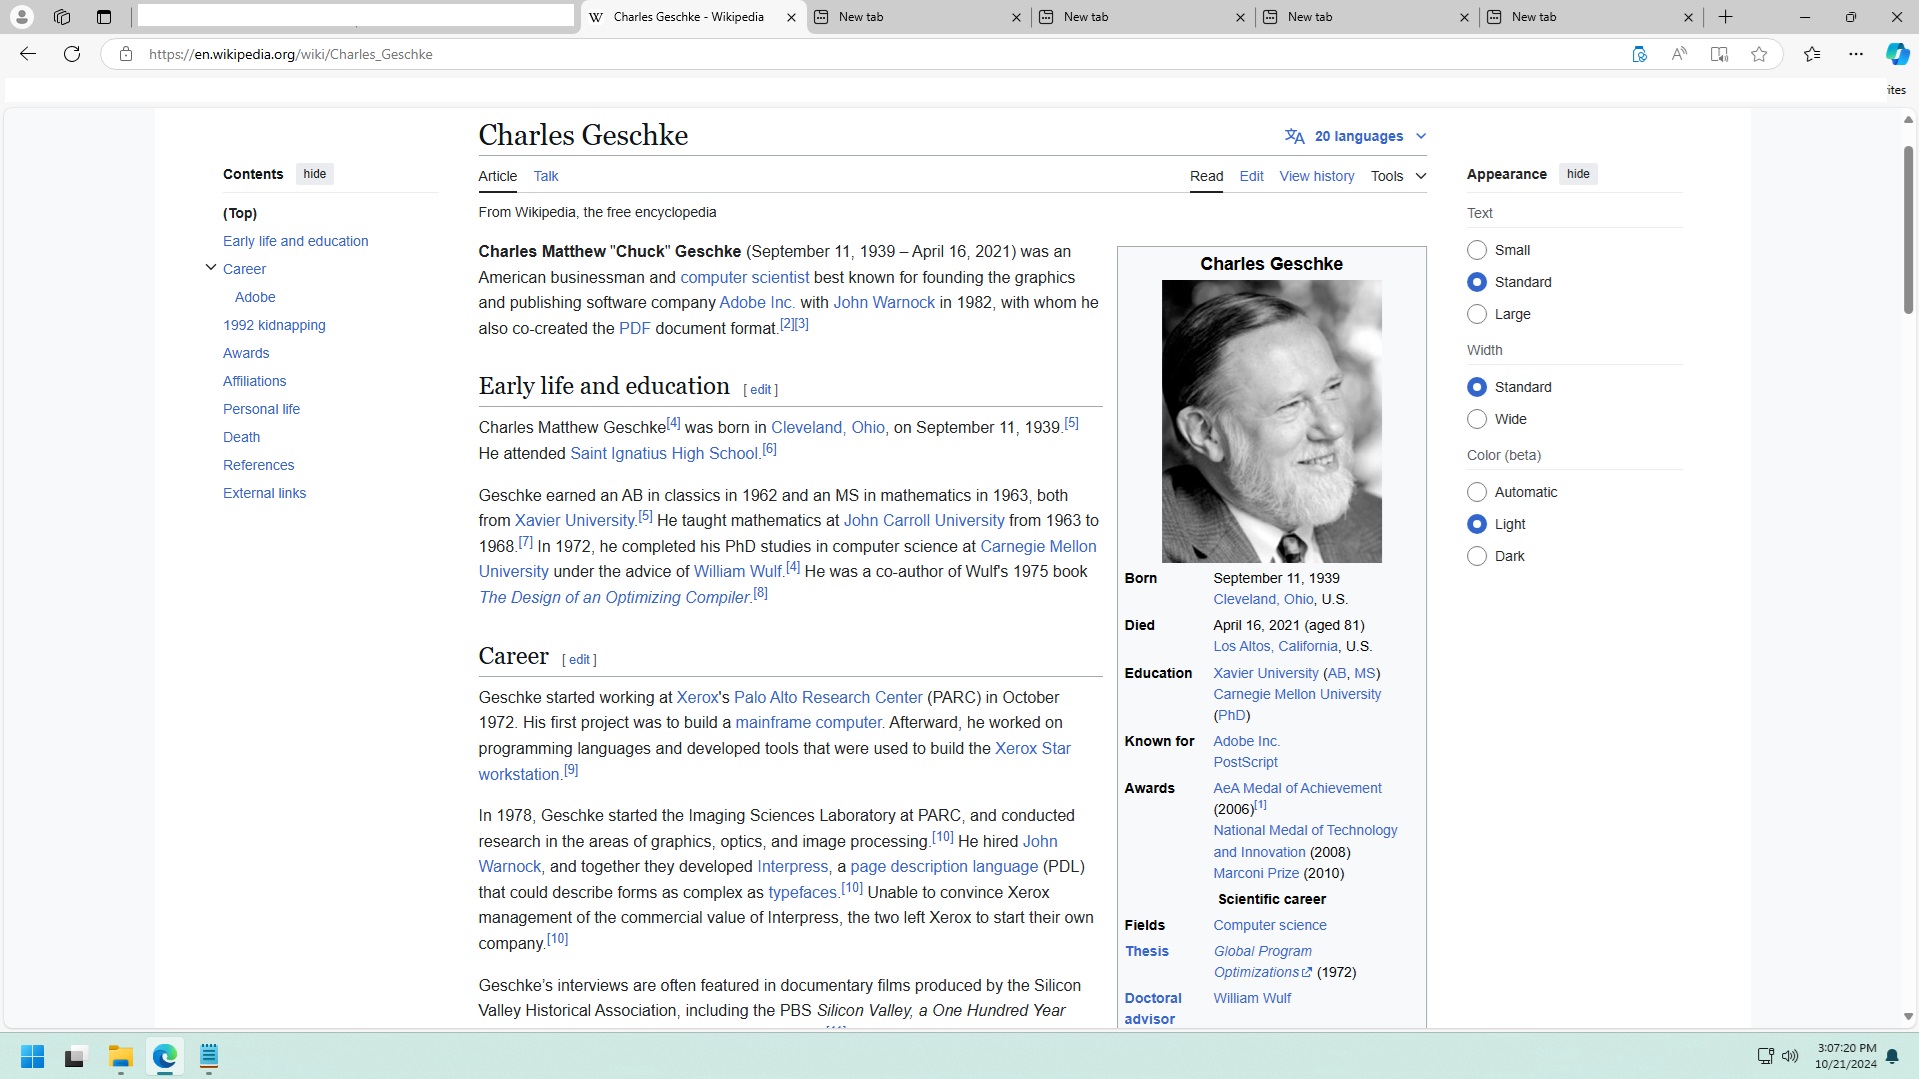Go to Awards in Contents

point(246,353)
